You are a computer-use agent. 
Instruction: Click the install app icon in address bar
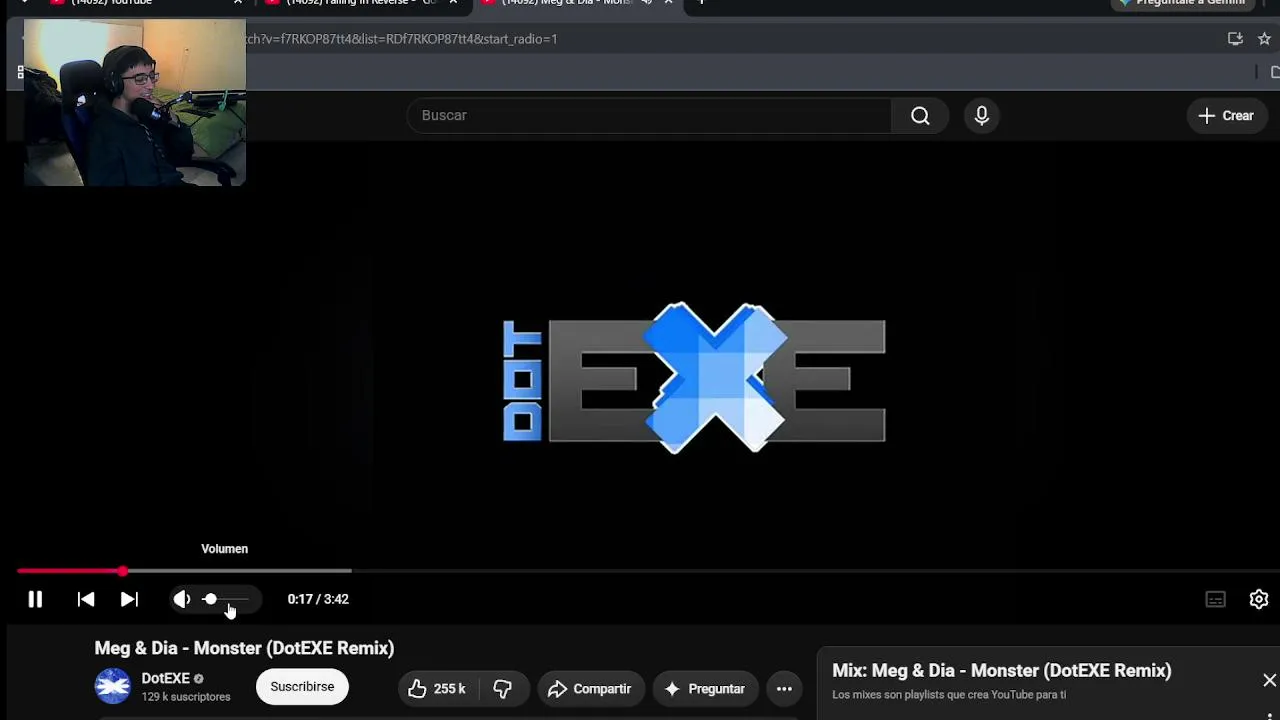pos(1235,39)
